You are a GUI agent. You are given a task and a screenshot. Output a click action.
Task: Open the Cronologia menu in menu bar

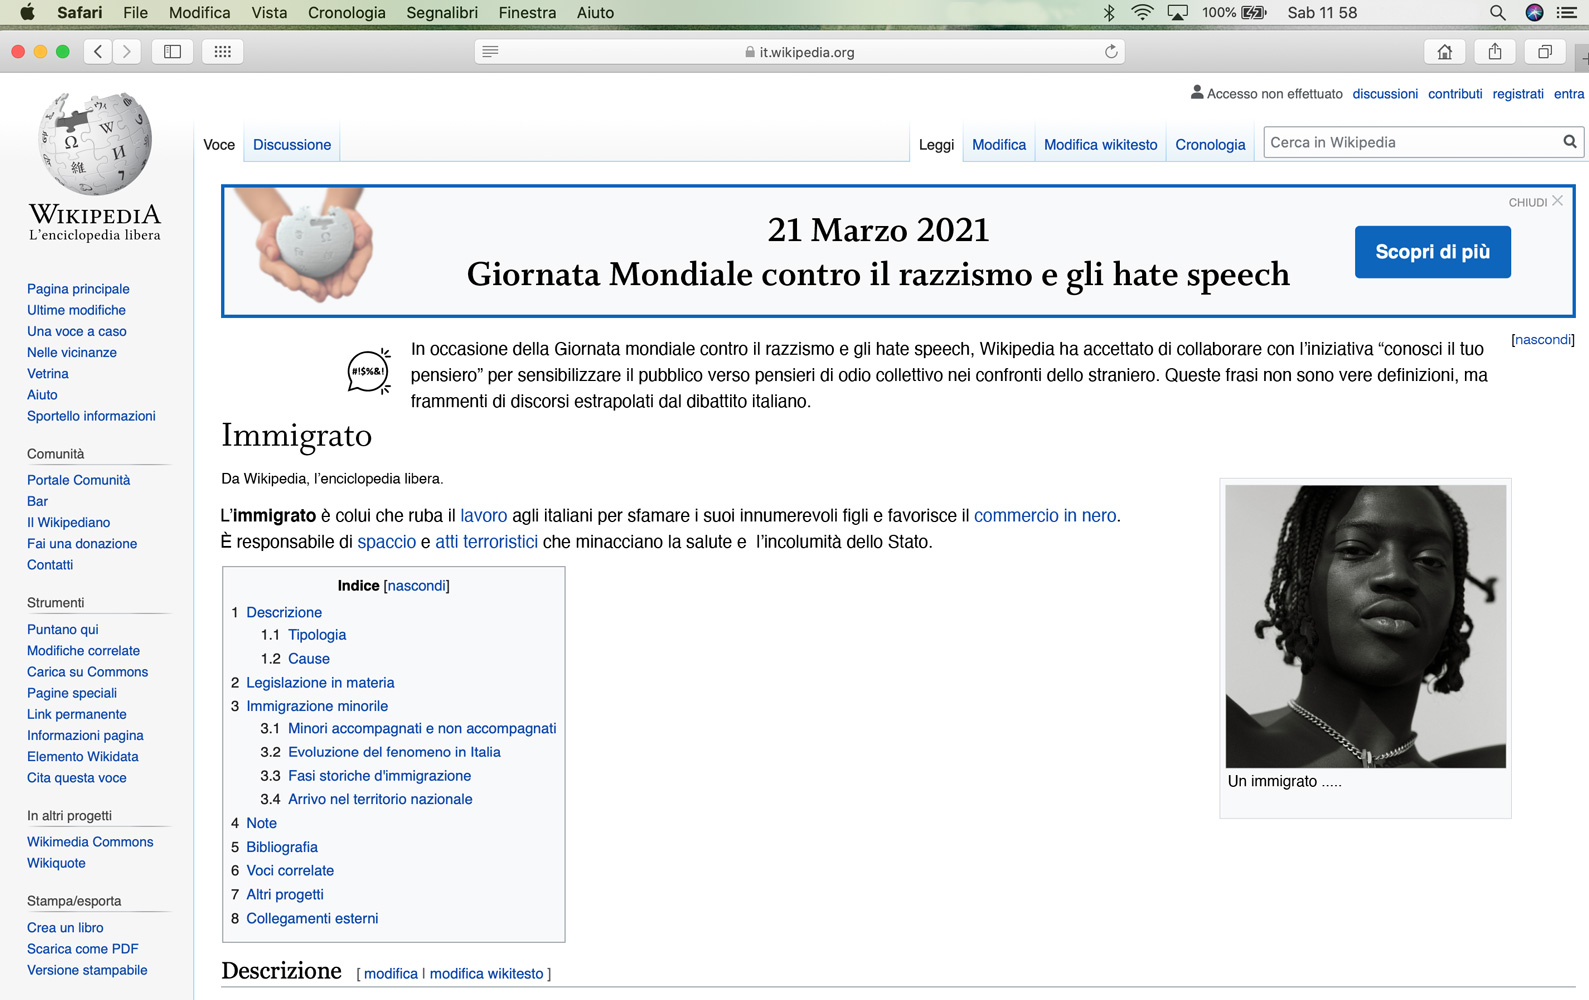tap(346, 12)
